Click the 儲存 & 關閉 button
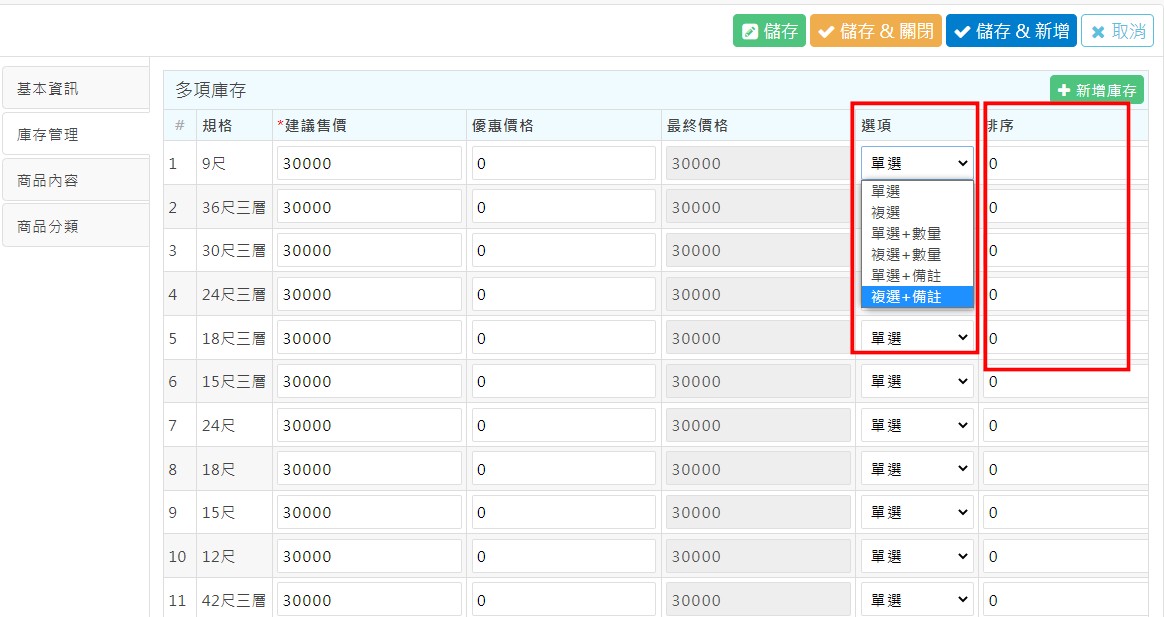The image size is (1164, 617). tap(875, 31)
